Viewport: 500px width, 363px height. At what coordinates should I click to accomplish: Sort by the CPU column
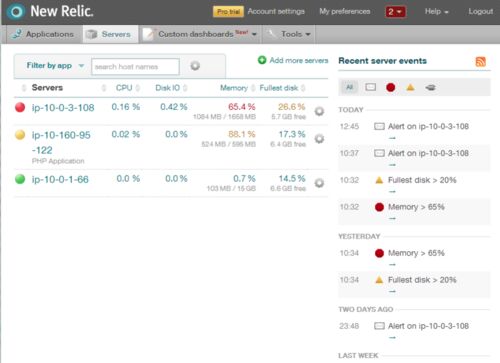(x=124, y=88)
